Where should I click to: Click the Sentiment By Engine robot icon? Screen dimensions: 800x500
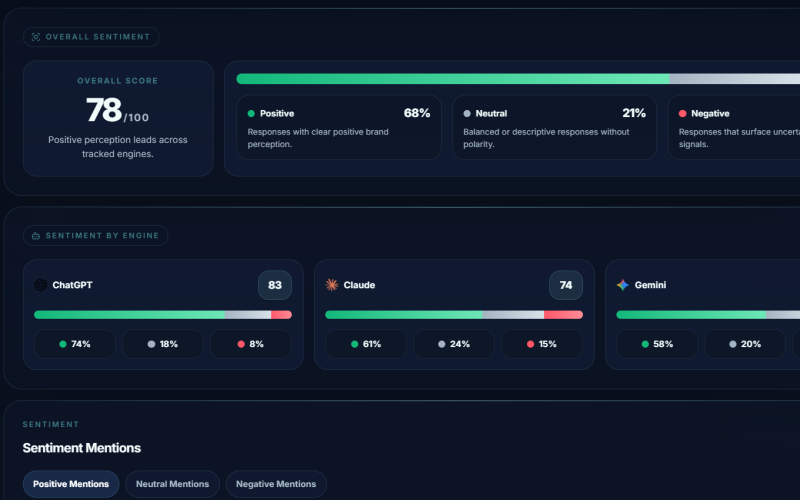click(x=36, y=236)
